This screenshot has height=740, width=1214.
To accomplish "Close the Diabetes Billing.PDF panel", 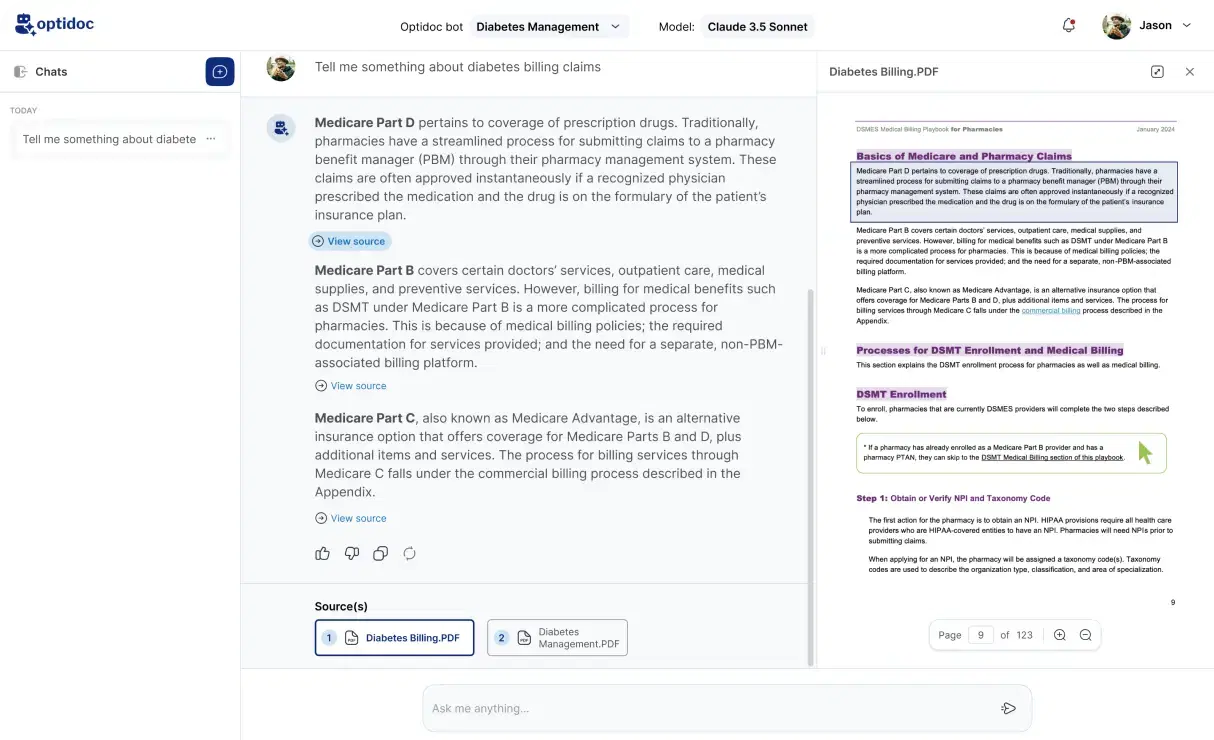I will point(1190,72).
